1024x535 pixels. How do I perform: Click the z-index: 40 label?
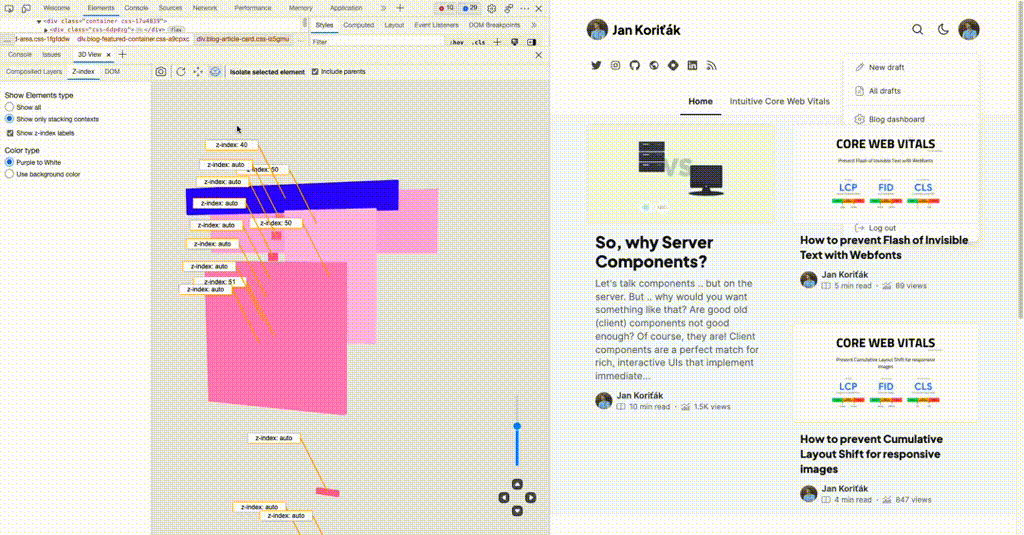point(231,145)
